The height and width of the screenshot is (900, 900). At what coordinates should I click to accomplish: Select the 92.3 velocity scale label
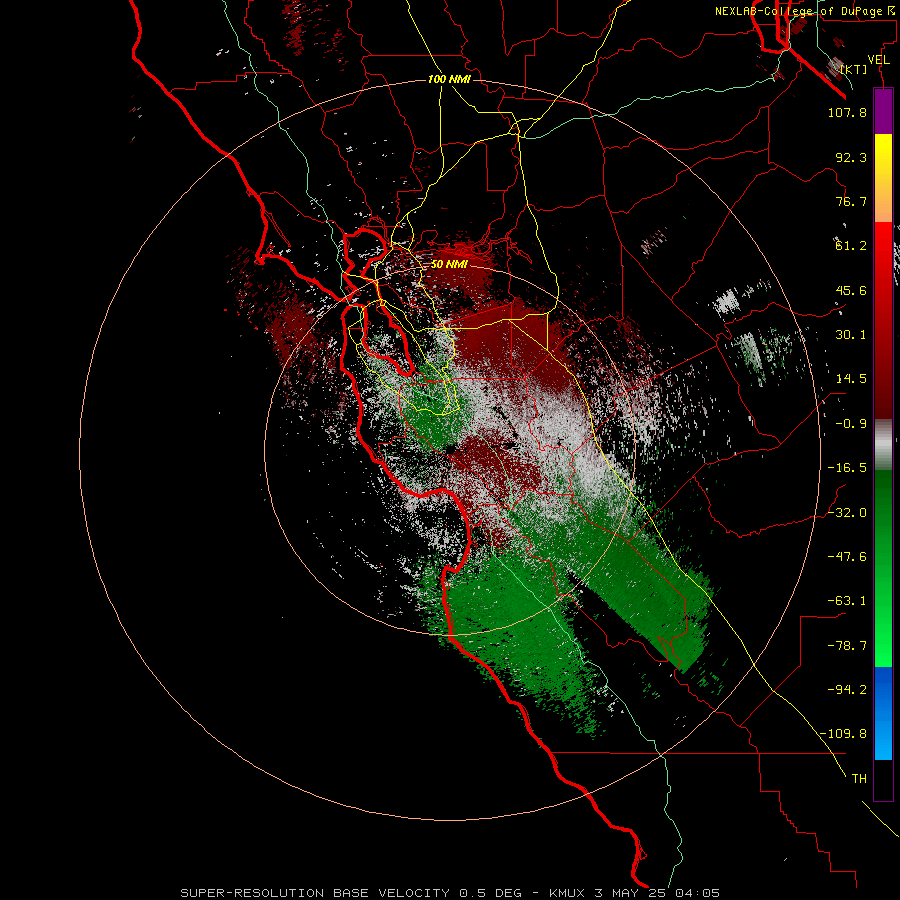click(x=851, y=157)
